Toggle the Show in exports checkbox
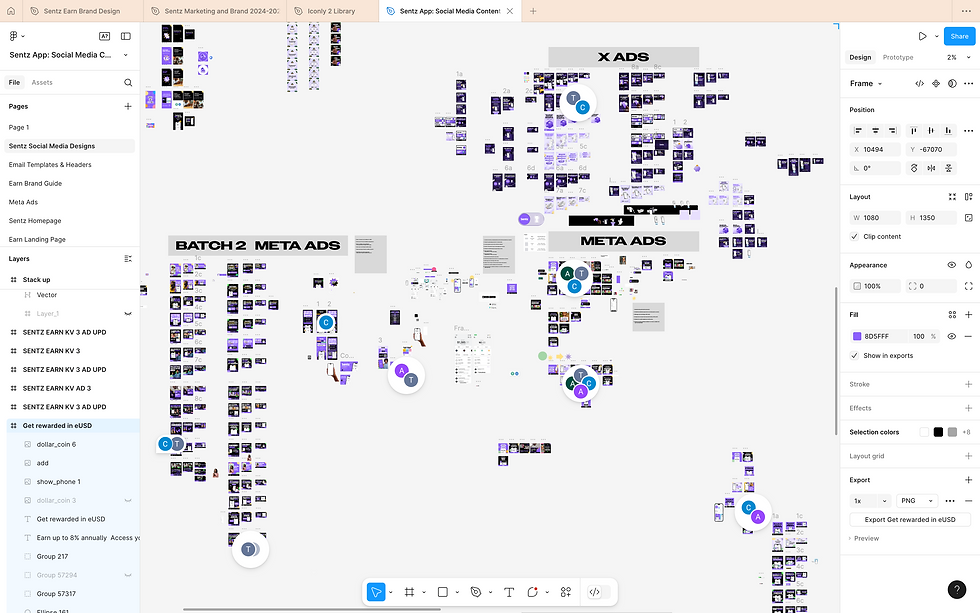Viewport: 980px width, 613px height. coord(854,356)
